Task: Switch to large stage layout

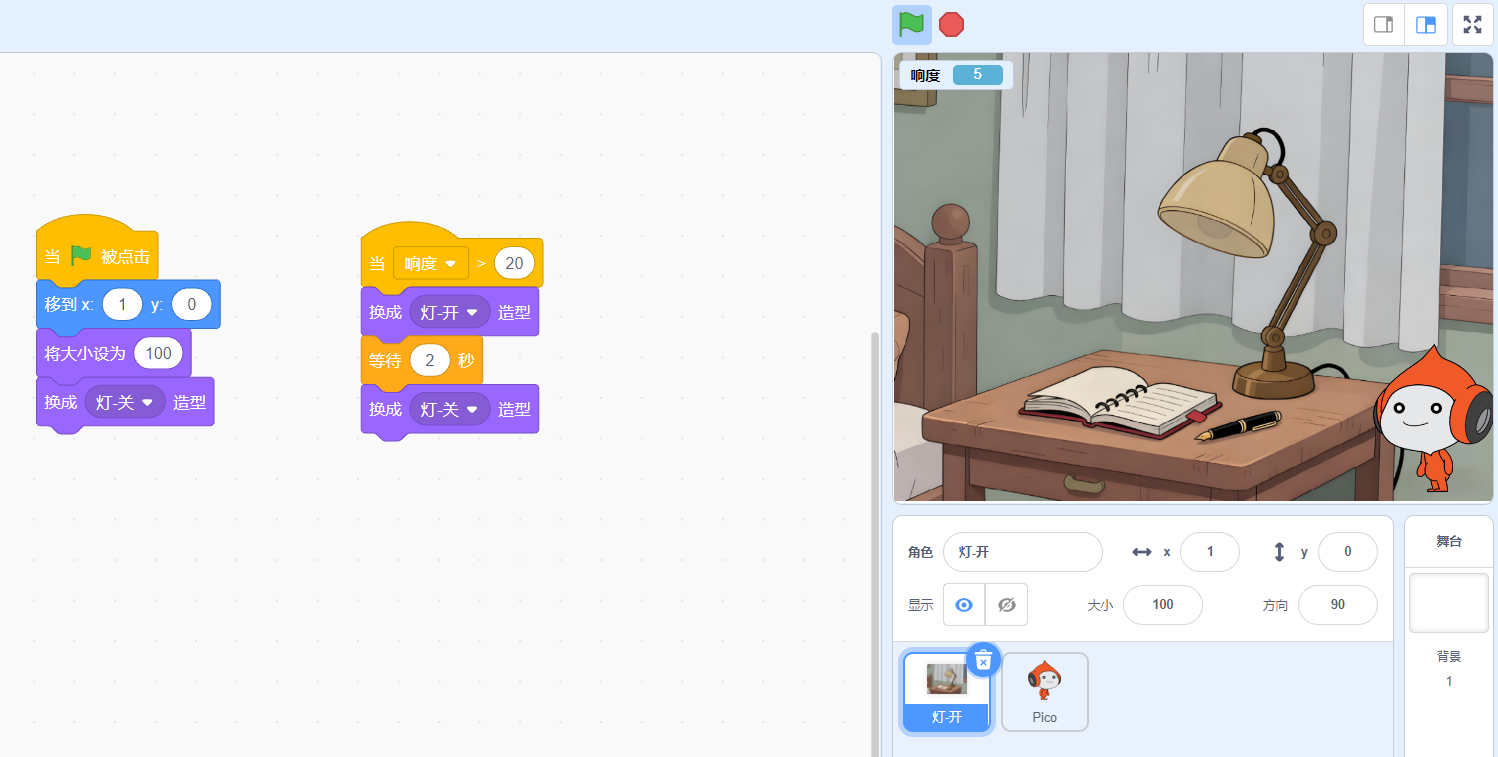Action: coord(1426,25)
